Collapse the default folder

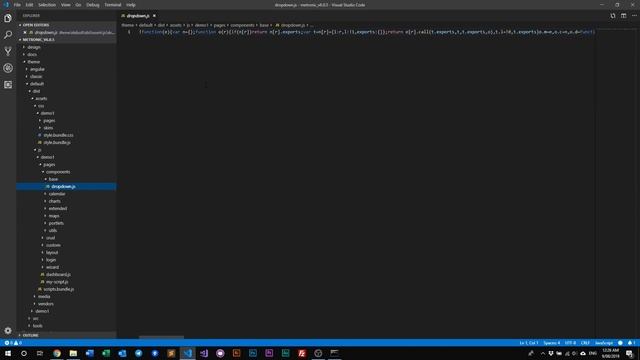click(37, 84)
